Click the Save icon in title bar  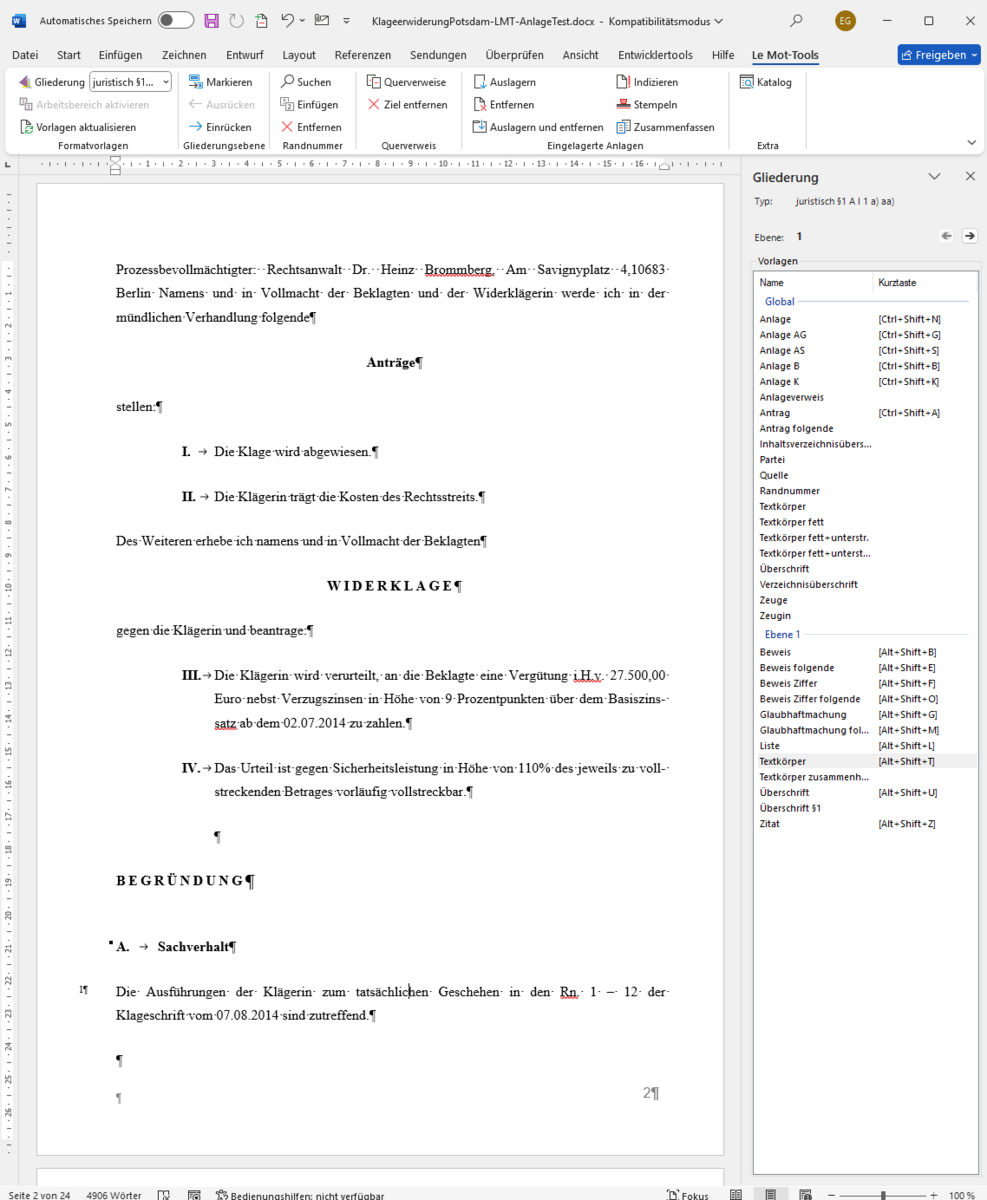[211, 20]
